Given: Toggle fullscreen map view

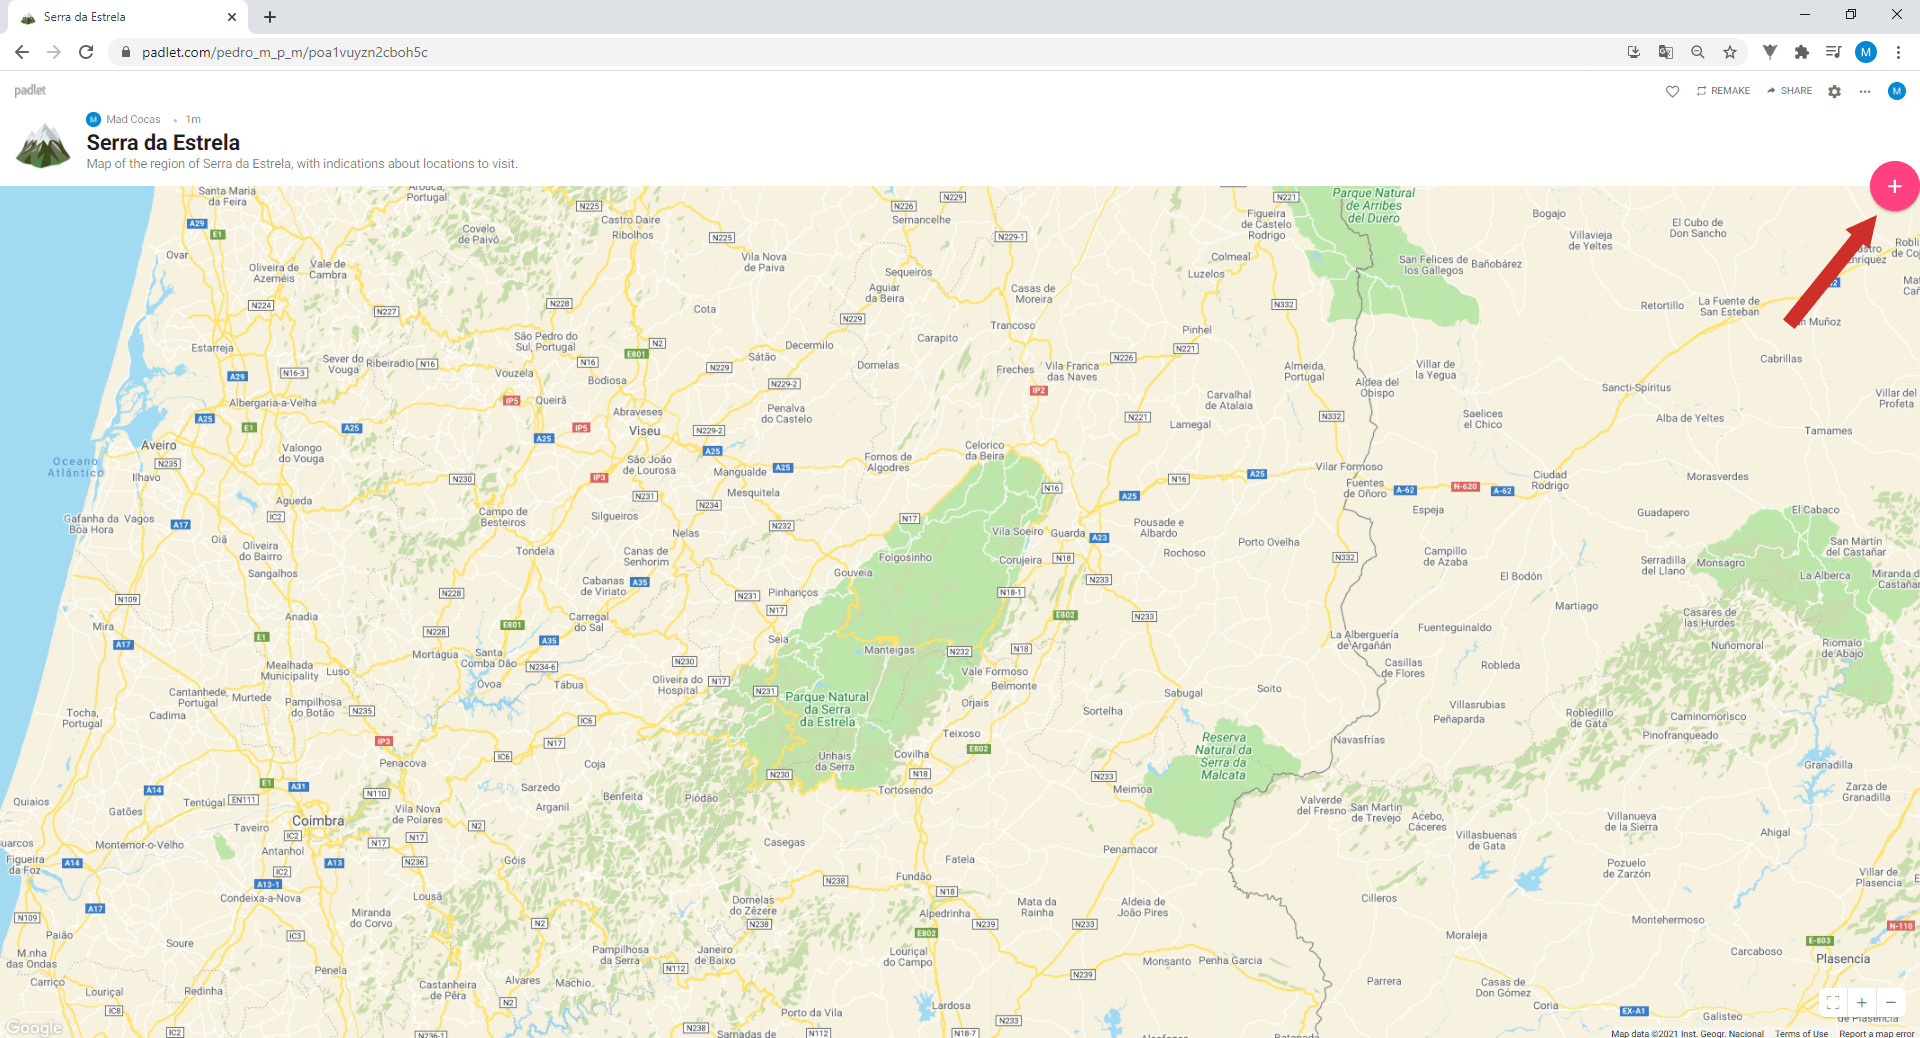Looking at the screenshot, I should point(1833,1002).
